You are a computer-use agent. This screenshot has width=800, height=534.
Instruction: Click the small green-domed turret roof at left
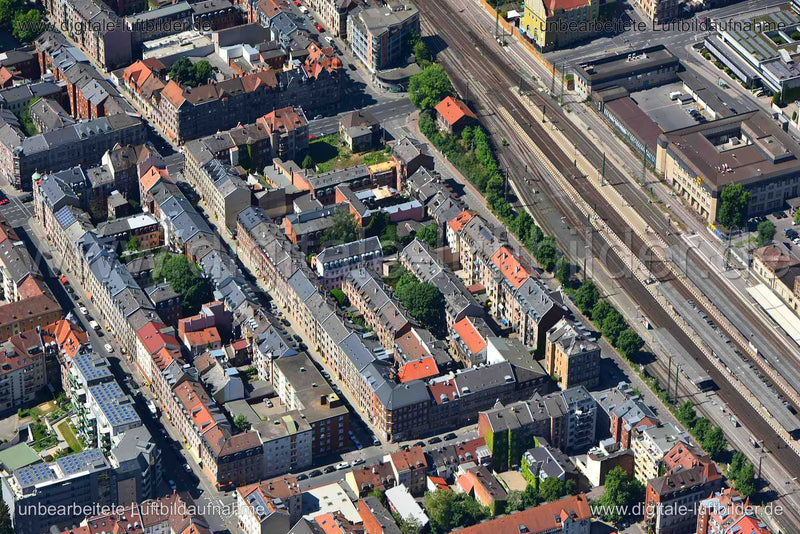[36, 176]
